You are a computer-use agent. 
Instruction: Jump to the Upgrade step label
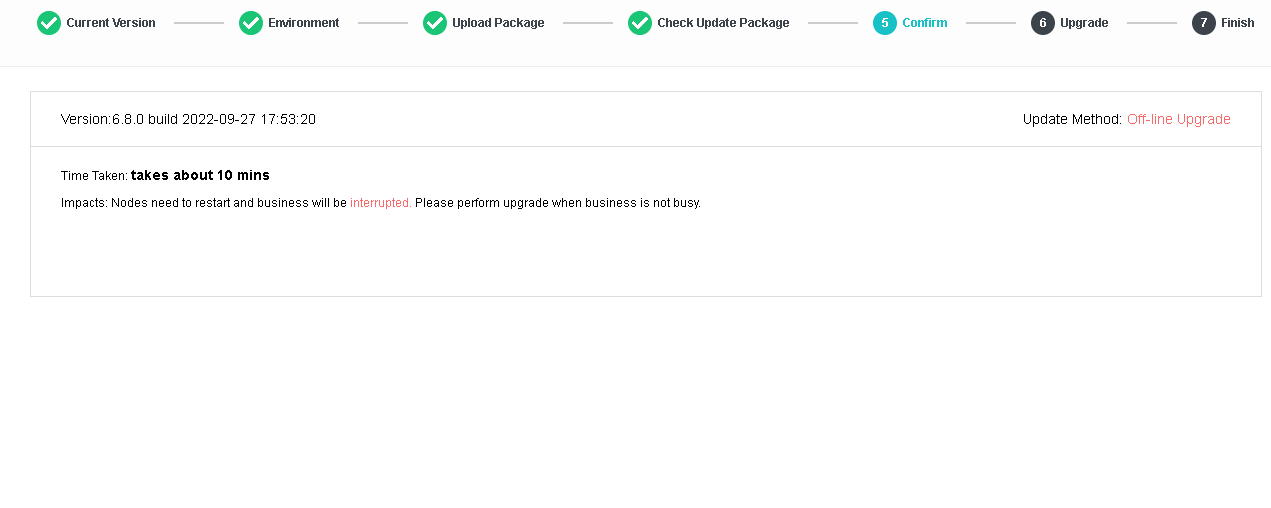pos(1084,23)
